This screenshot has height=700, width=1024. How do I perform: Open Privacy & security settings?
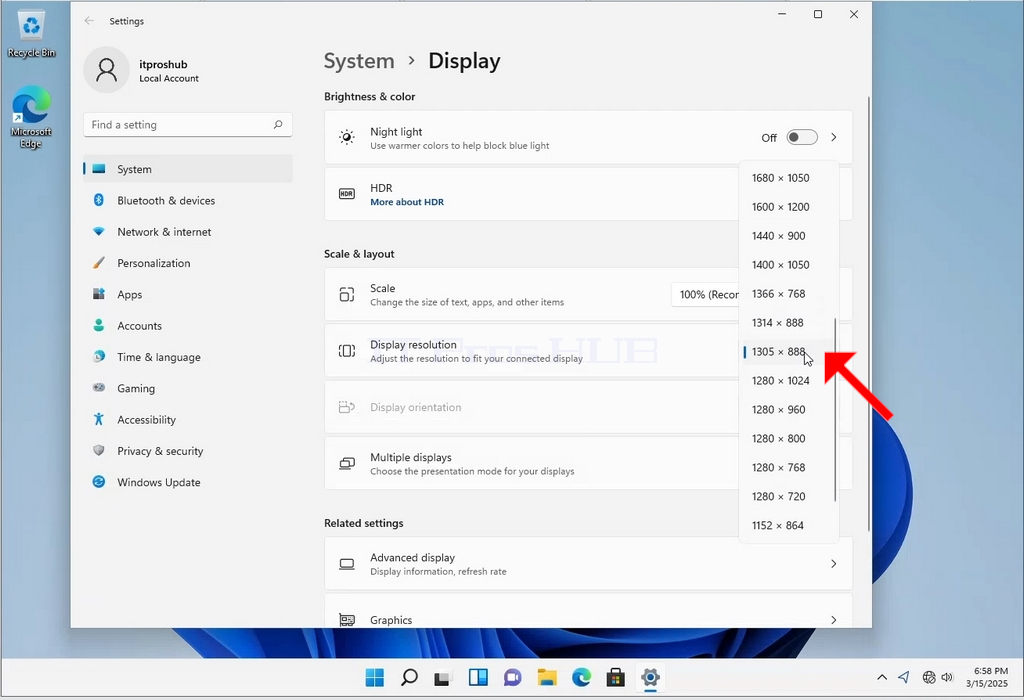188,451
